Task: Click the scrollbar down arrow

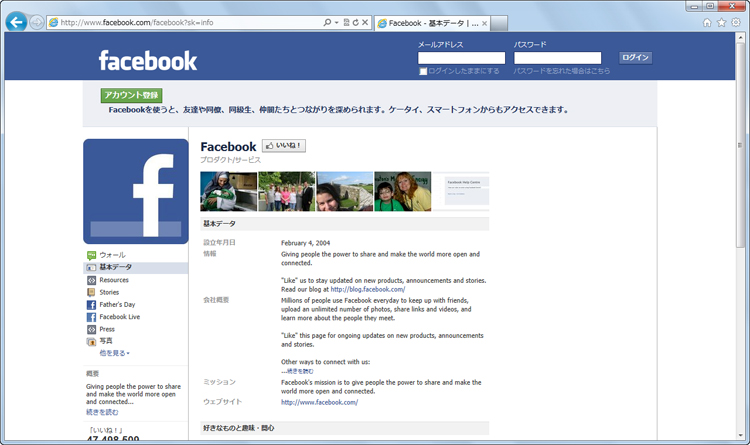Action: point(740,435)
